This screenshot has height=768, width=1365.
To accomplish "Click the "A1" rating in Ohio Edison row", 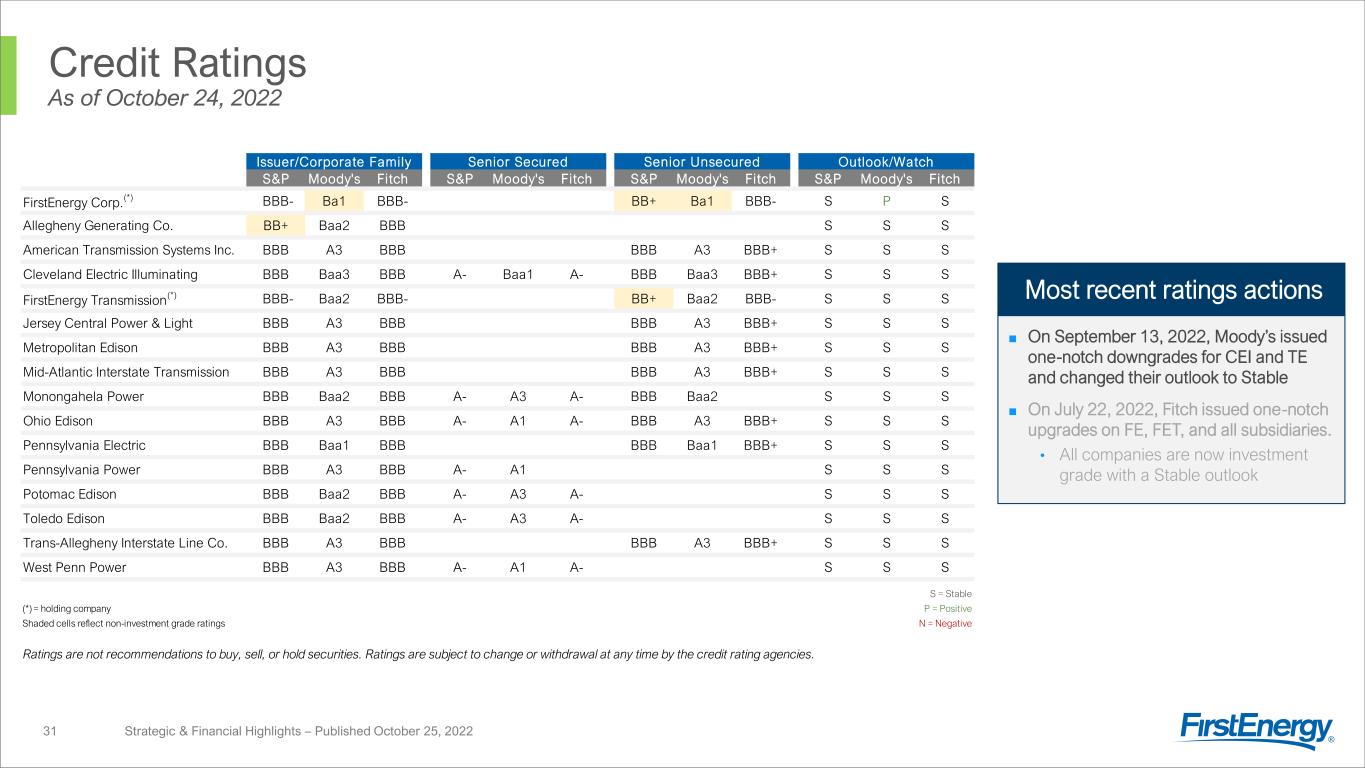I will (518, 421).
